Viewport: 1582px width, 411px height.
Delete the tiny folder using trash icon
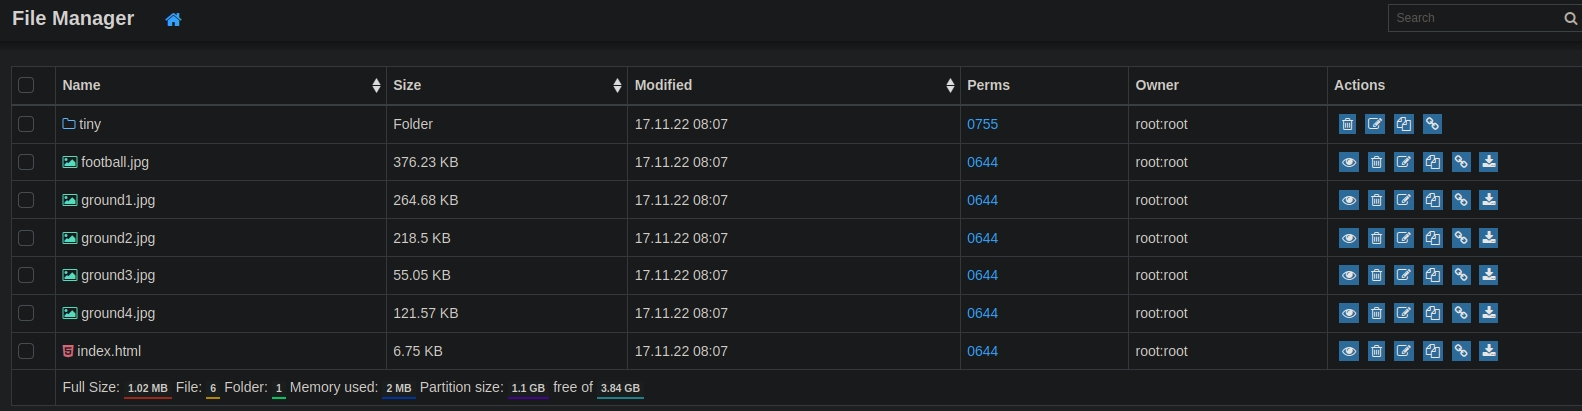coord(1347,124)
